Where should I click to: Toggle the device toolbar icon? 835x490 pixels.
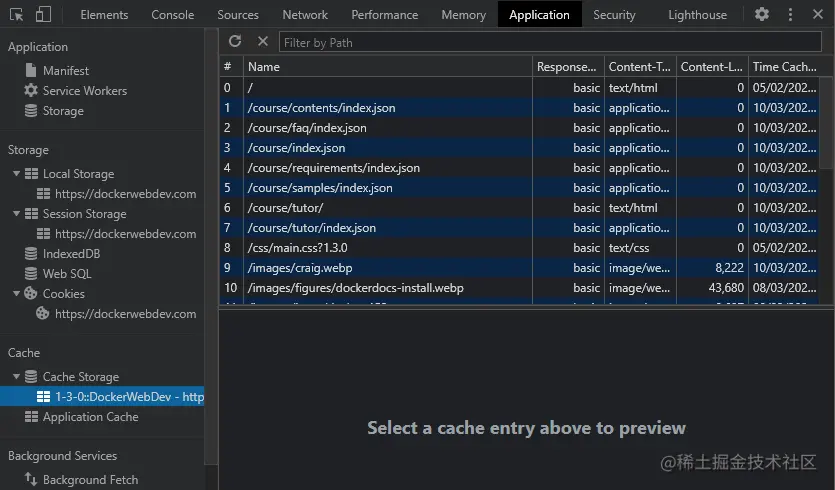(43, 14)
